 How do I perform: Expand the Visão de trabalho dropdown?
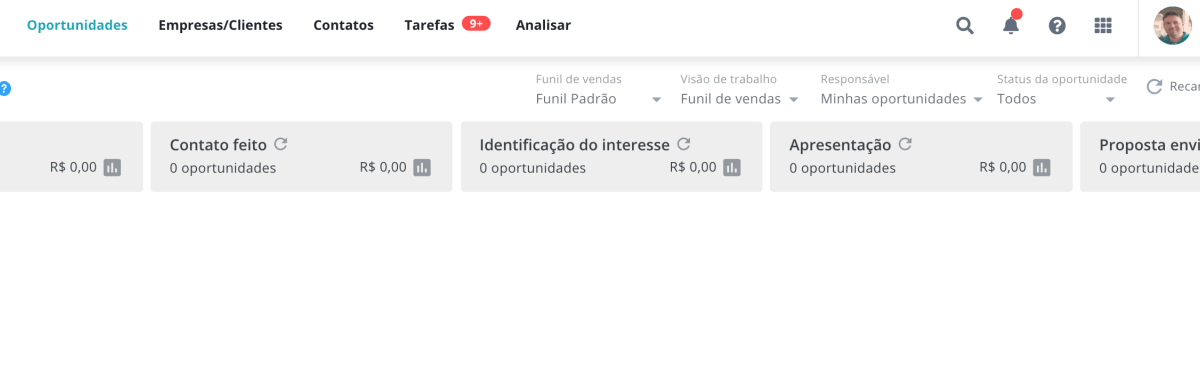pos(739,99)
